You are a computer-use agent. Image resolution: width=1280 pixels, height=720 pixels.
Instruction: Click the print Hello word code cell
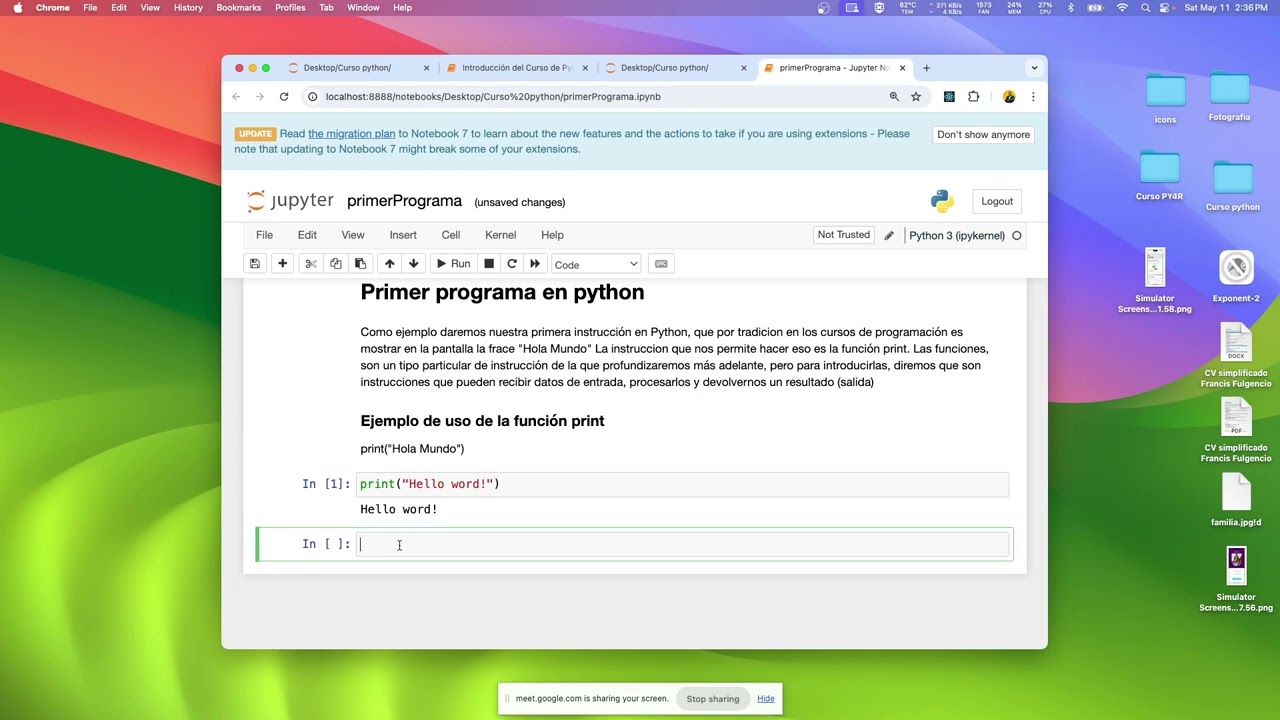682,484
